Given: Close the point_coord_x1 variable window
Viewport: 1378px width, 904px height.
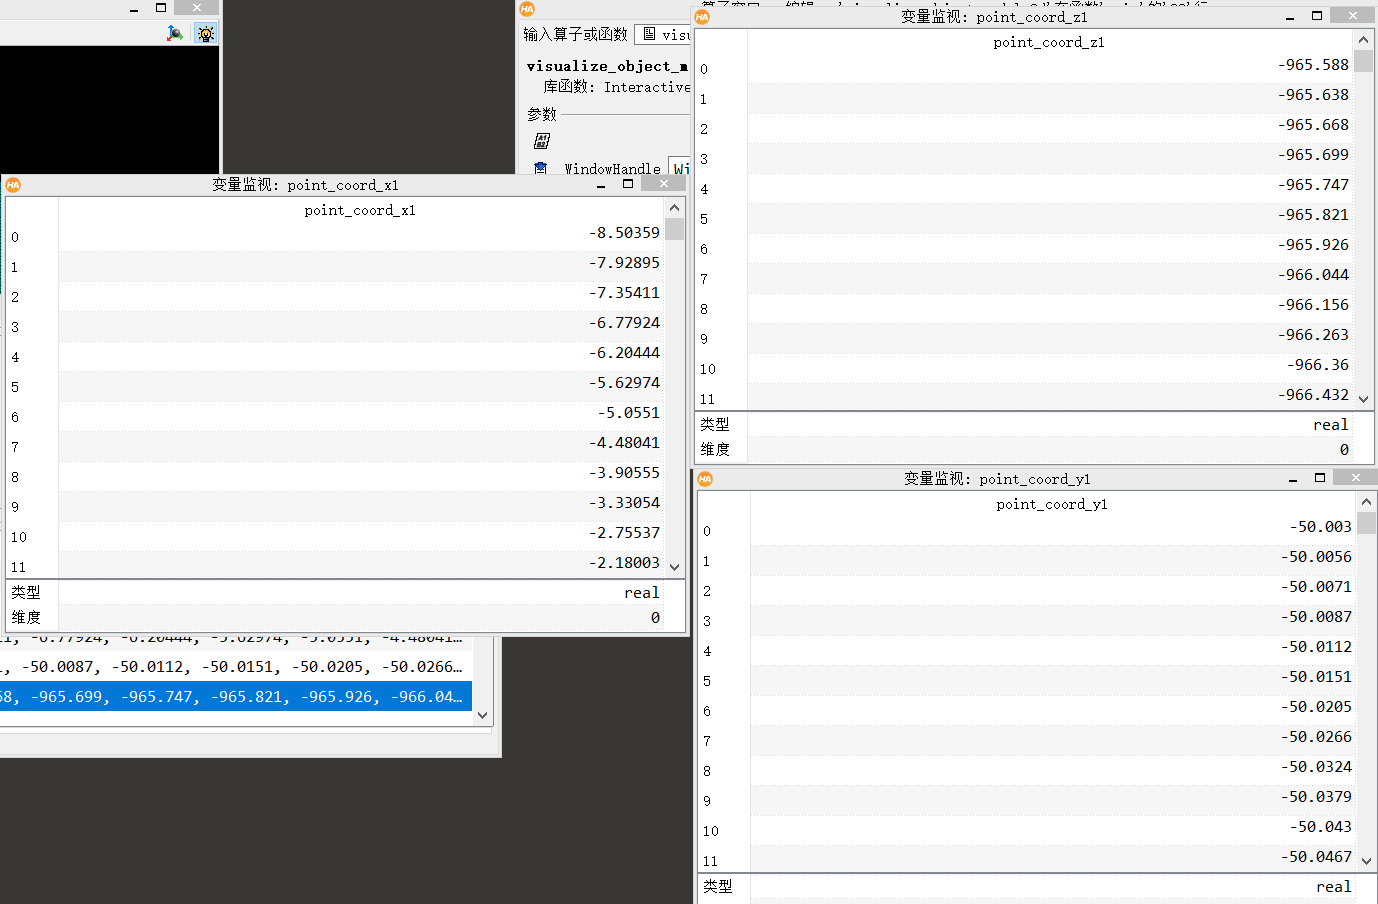Looking at the screenshot, I should (664, 184).
